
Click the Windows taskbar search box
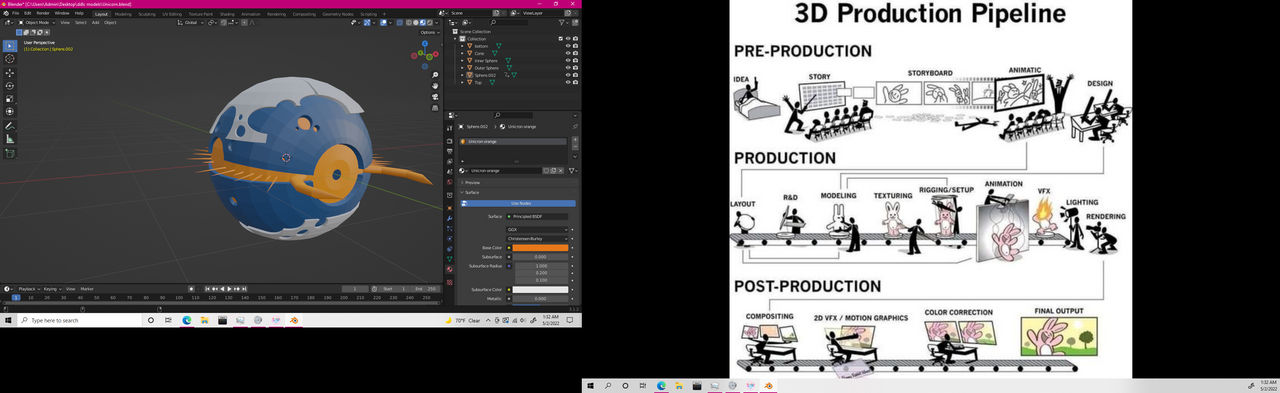click(x=80, y=320)
